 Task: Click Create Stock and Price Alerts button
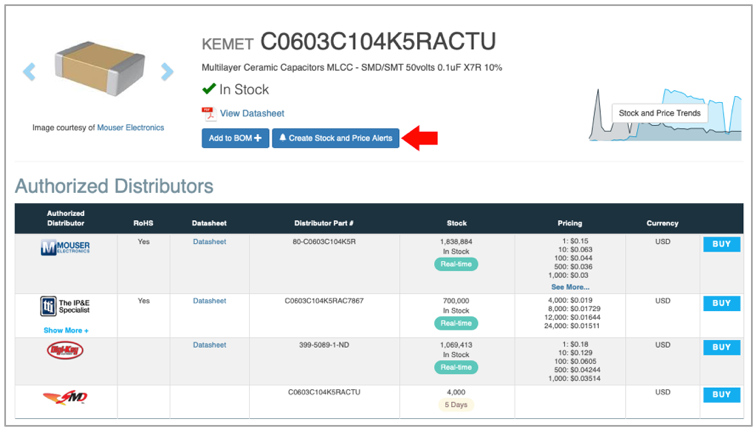pyautogui.click(x=336, y=138)
